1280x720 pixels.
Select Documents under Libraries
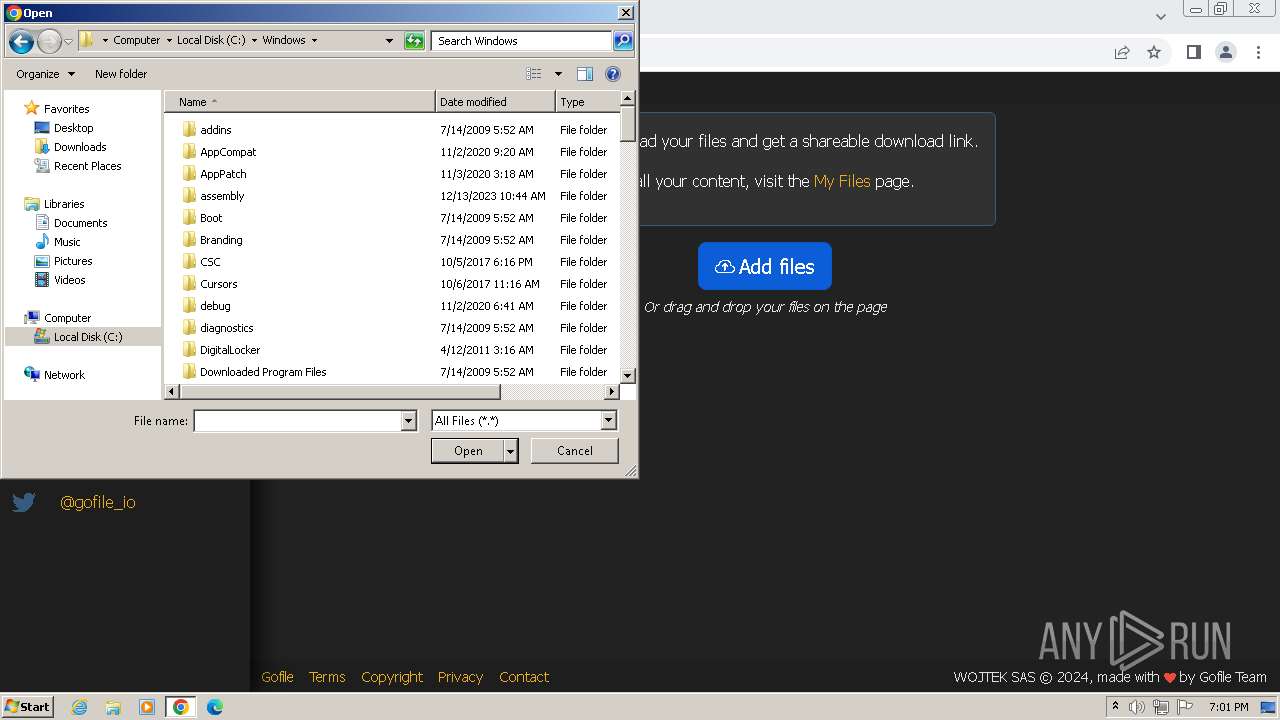81,223
